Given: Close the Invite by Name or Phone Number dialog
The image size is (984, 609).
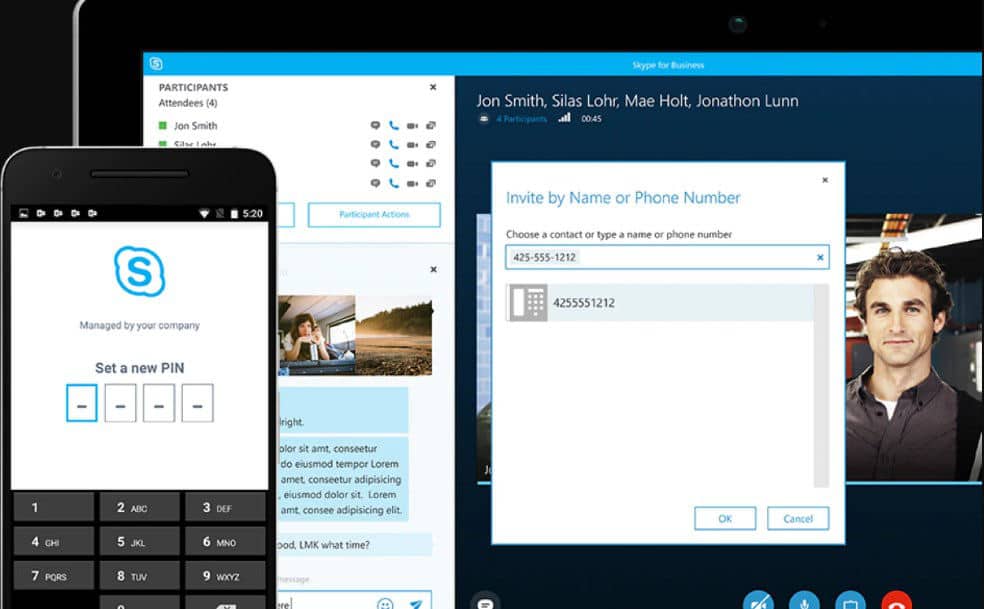Looking at the screenshot, I should click(825, 180).
